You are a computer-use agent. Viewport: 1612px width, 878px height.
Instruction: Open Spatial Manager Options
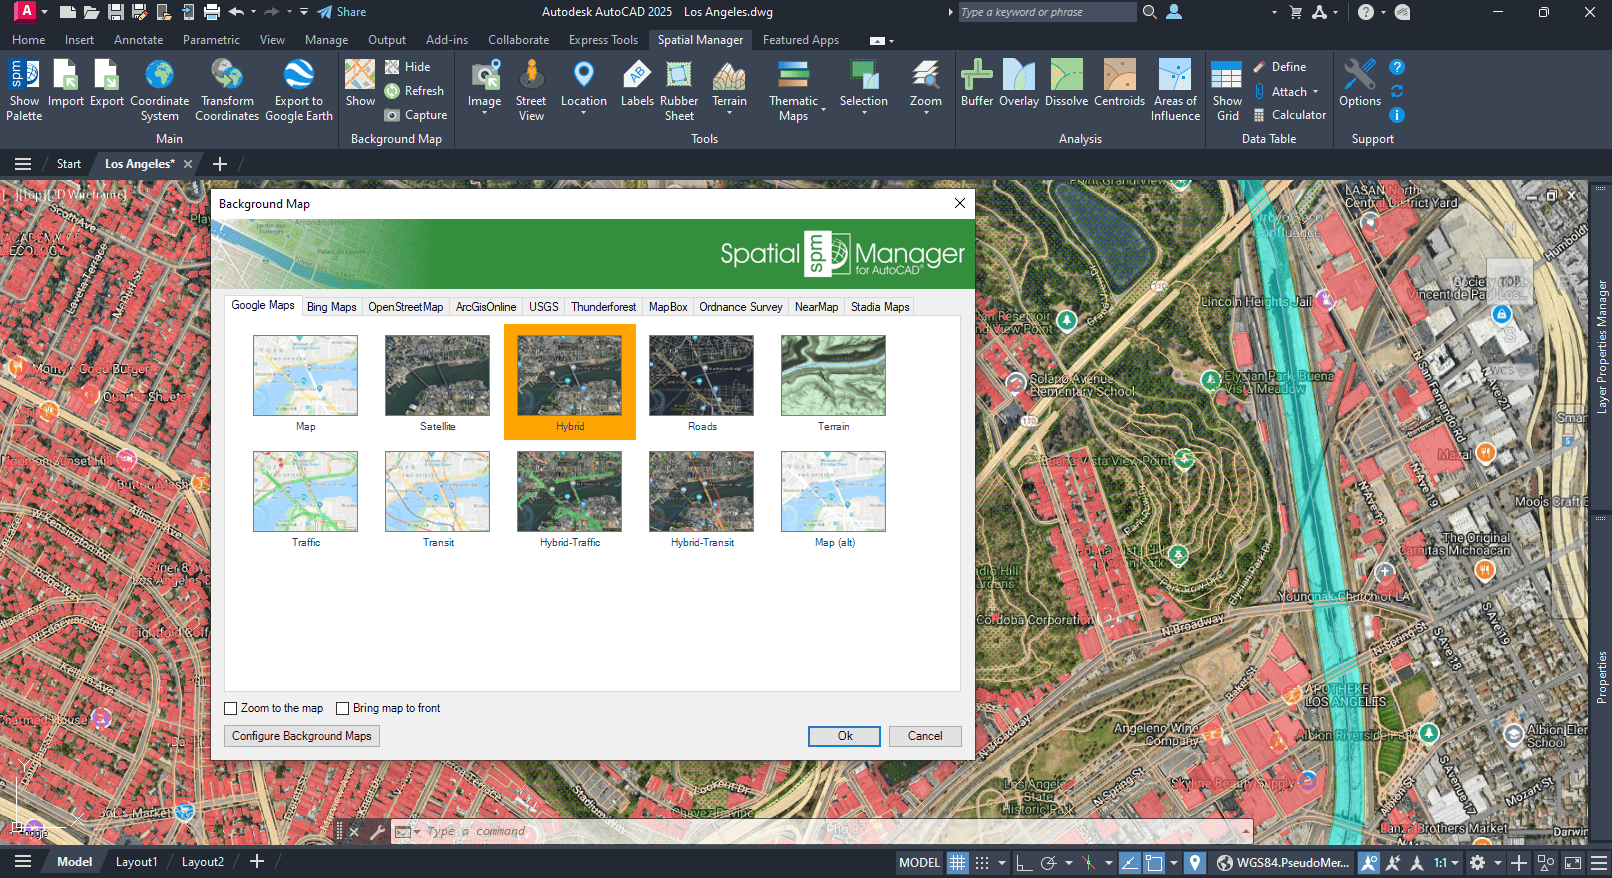1360,82
